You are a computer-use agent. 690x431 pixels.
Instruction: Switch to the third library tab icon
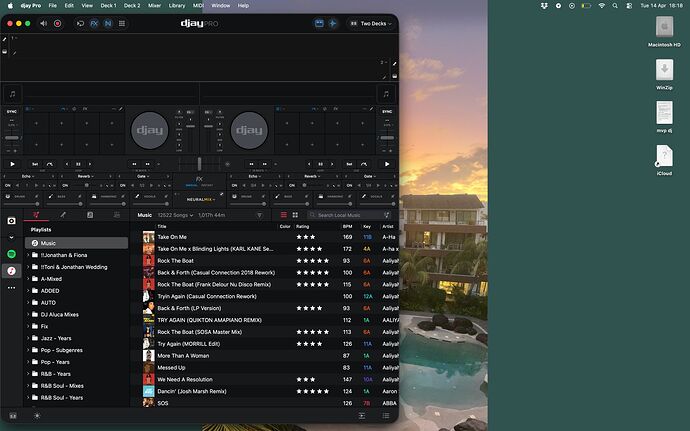tap(90, 215)
